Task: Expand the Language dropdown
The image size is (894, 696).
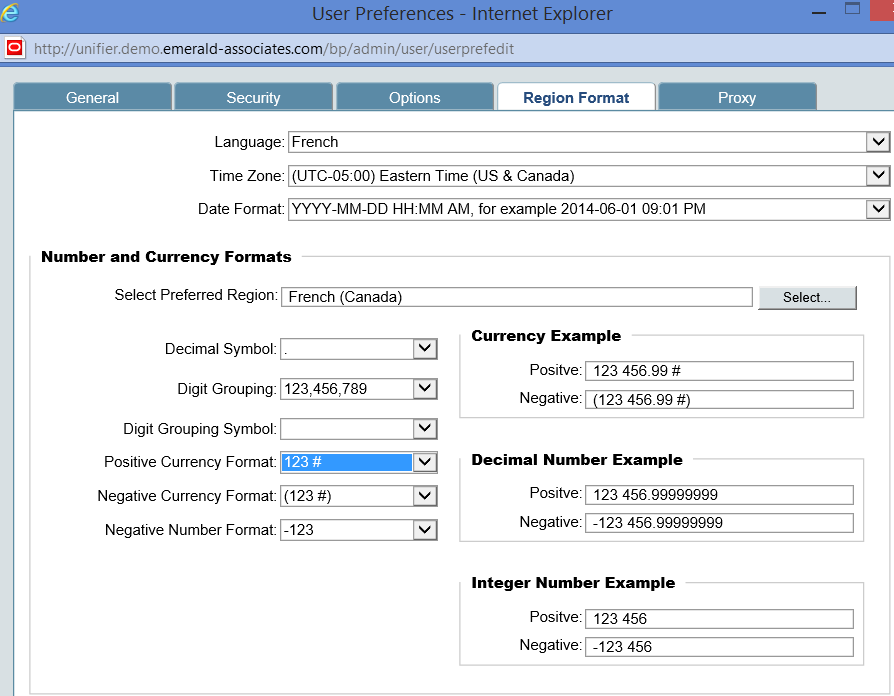Action: pos(878,142)
